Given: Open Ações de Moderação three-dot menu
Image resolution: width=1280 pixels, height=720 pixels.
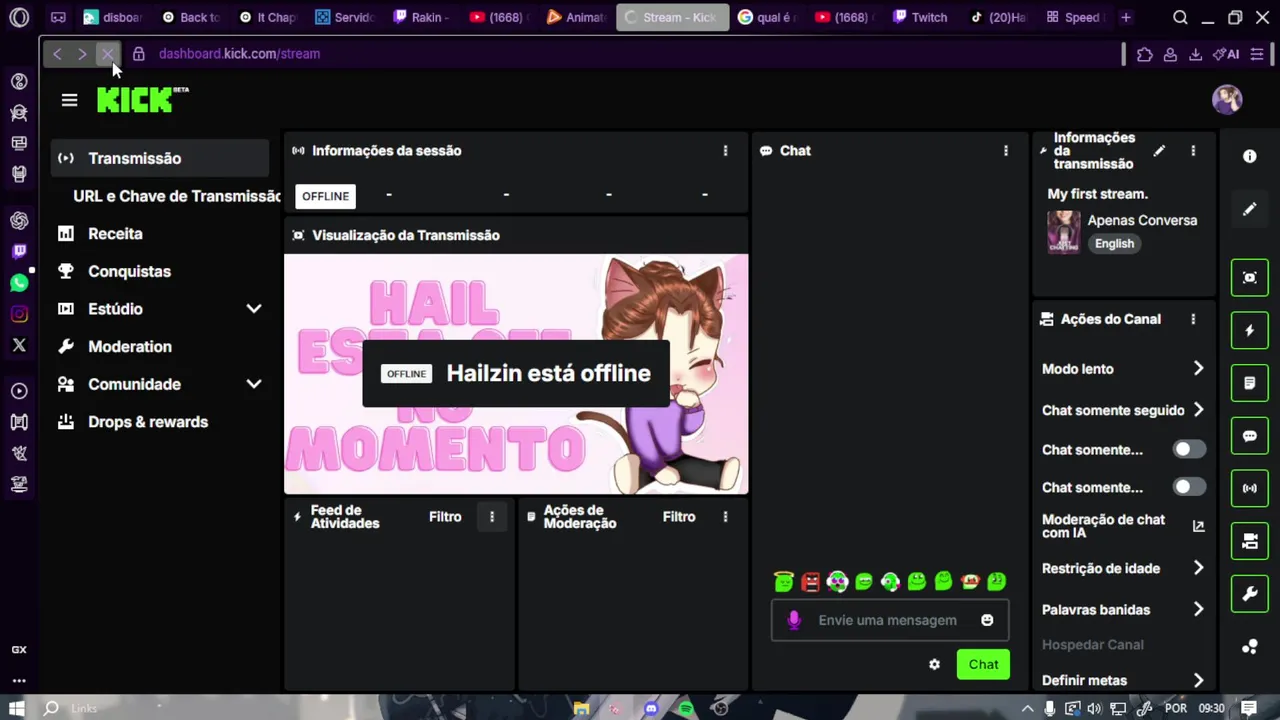Looking at the screenshot, I should 725,517.
